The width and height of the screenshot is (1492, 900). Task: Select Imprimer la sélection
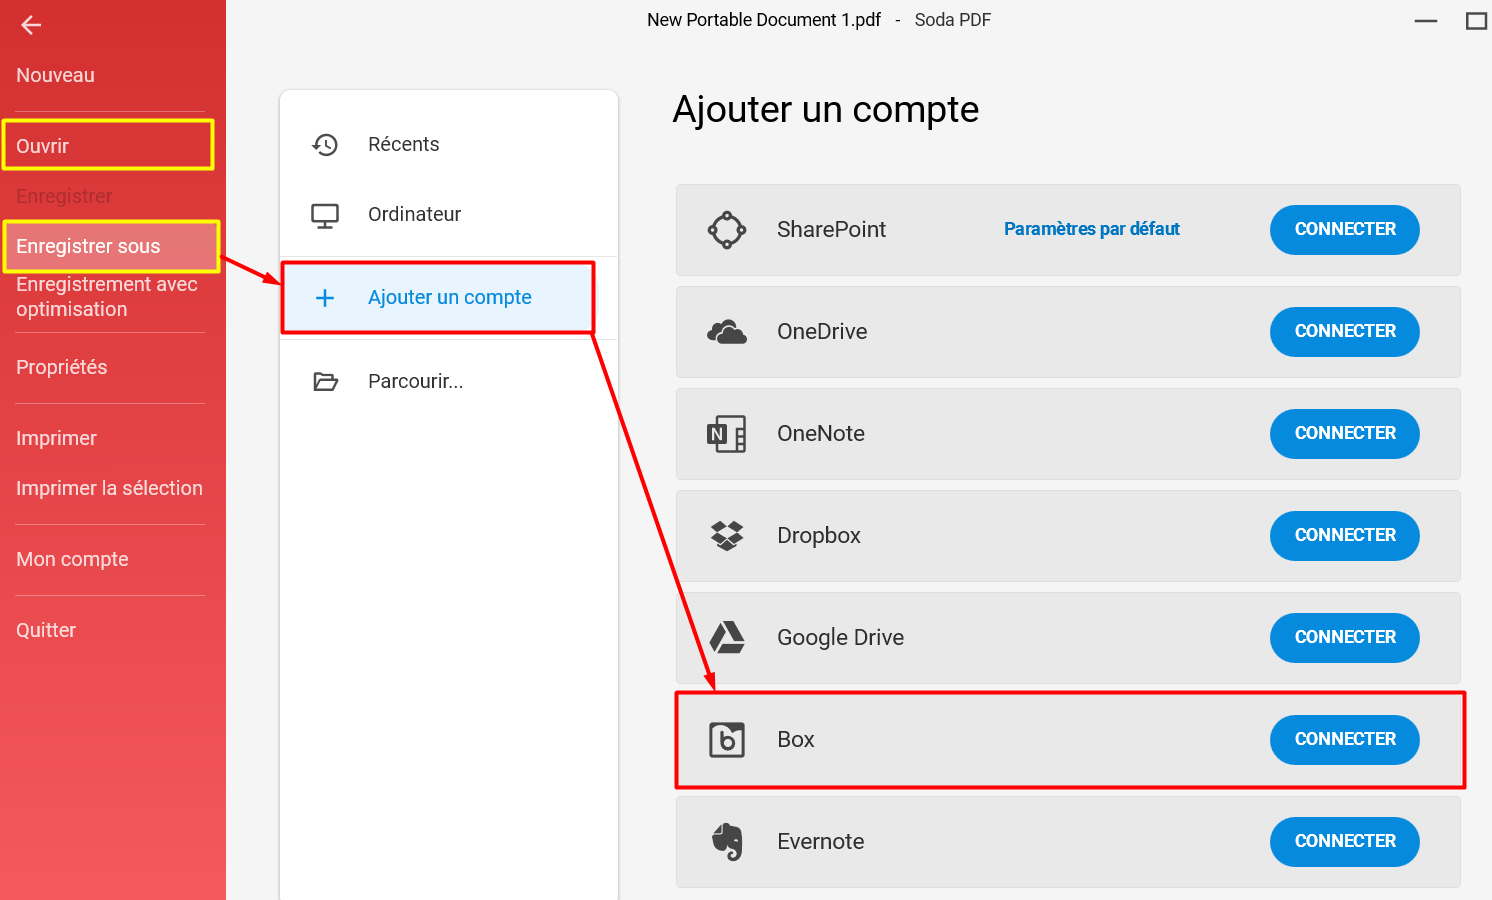109,488
